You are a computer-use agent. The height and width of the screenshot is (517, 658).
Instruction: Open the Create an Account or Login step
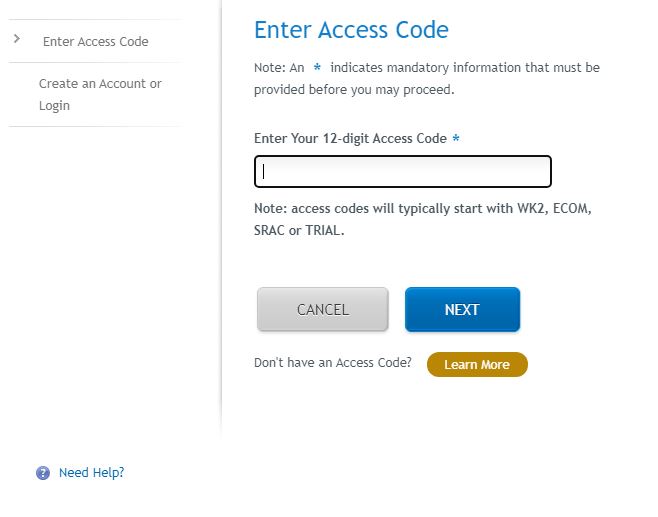click(100, 94)
